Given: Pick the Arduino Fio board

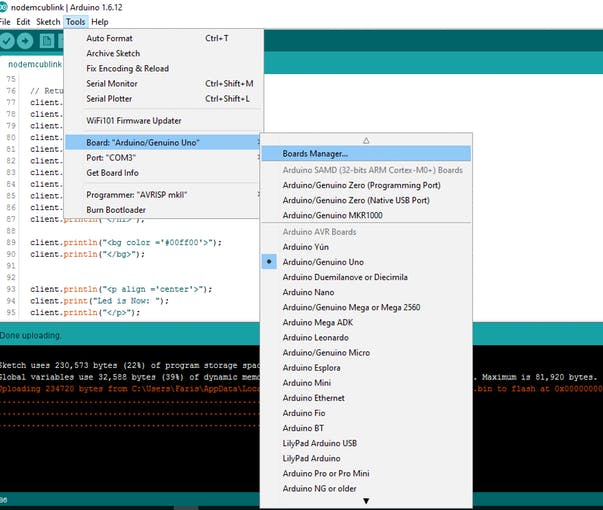Looking at the screenshot, I should coord(366,413).
